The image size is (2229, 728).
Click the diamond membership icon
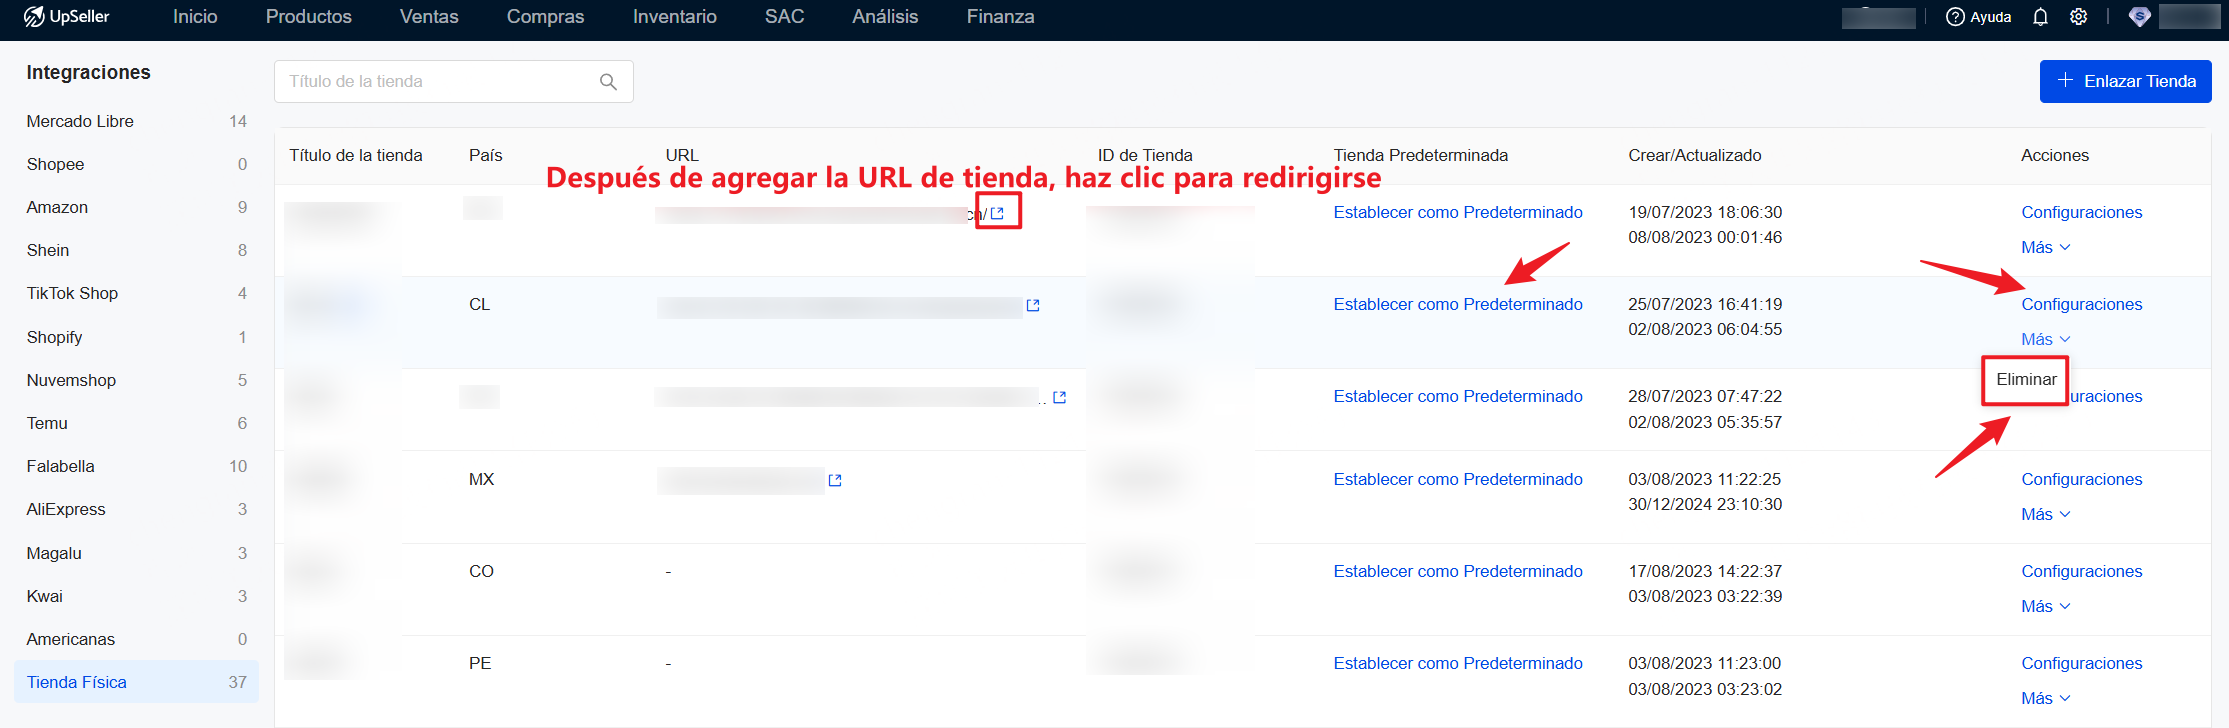[2139, 17]
